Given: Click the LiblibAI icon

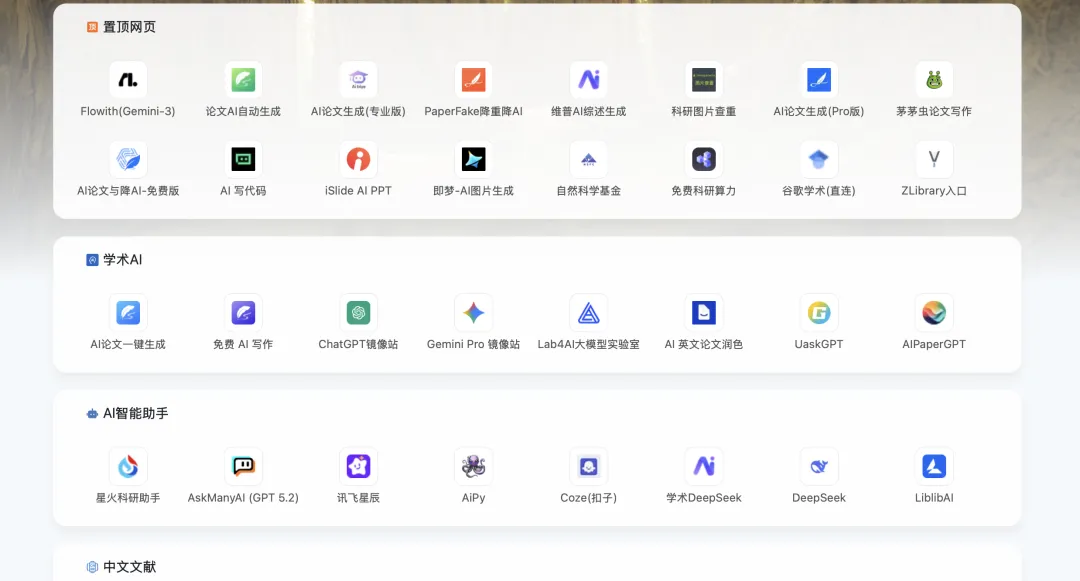Looking at the screenshot, I should [x=933, y=467].
